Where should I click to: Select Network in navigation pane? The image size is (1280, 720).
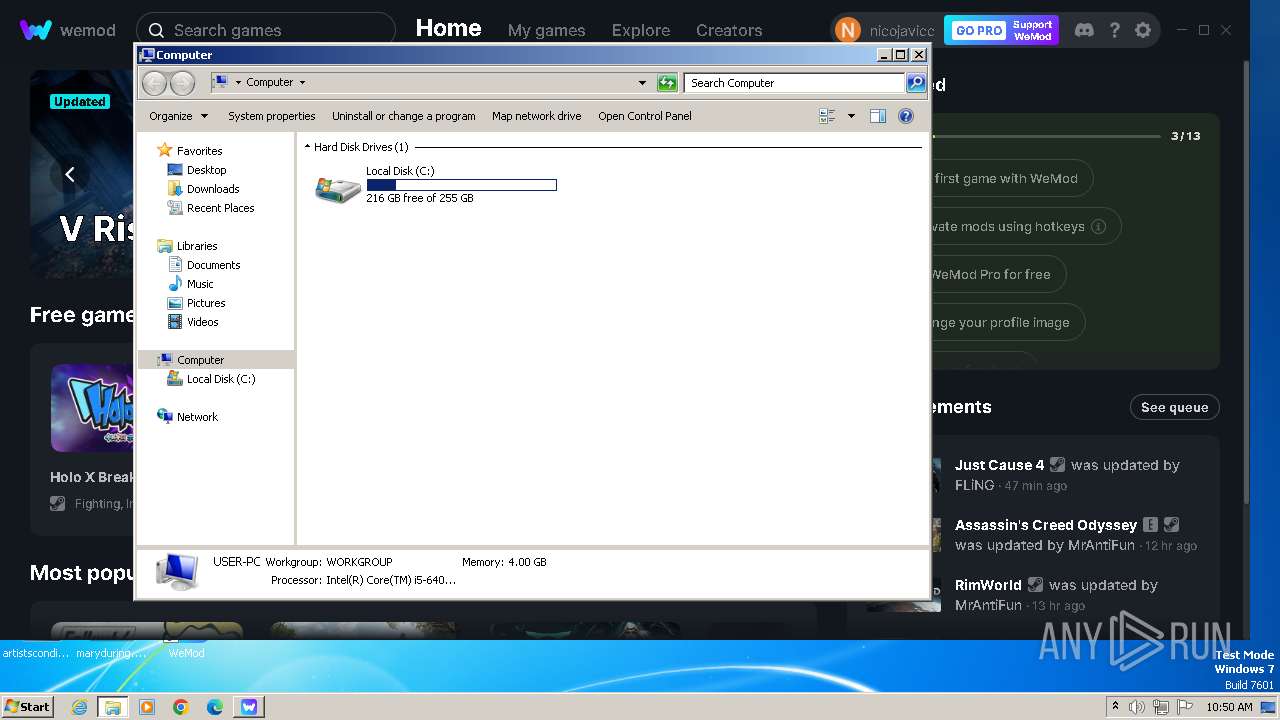tap(197, 417)
